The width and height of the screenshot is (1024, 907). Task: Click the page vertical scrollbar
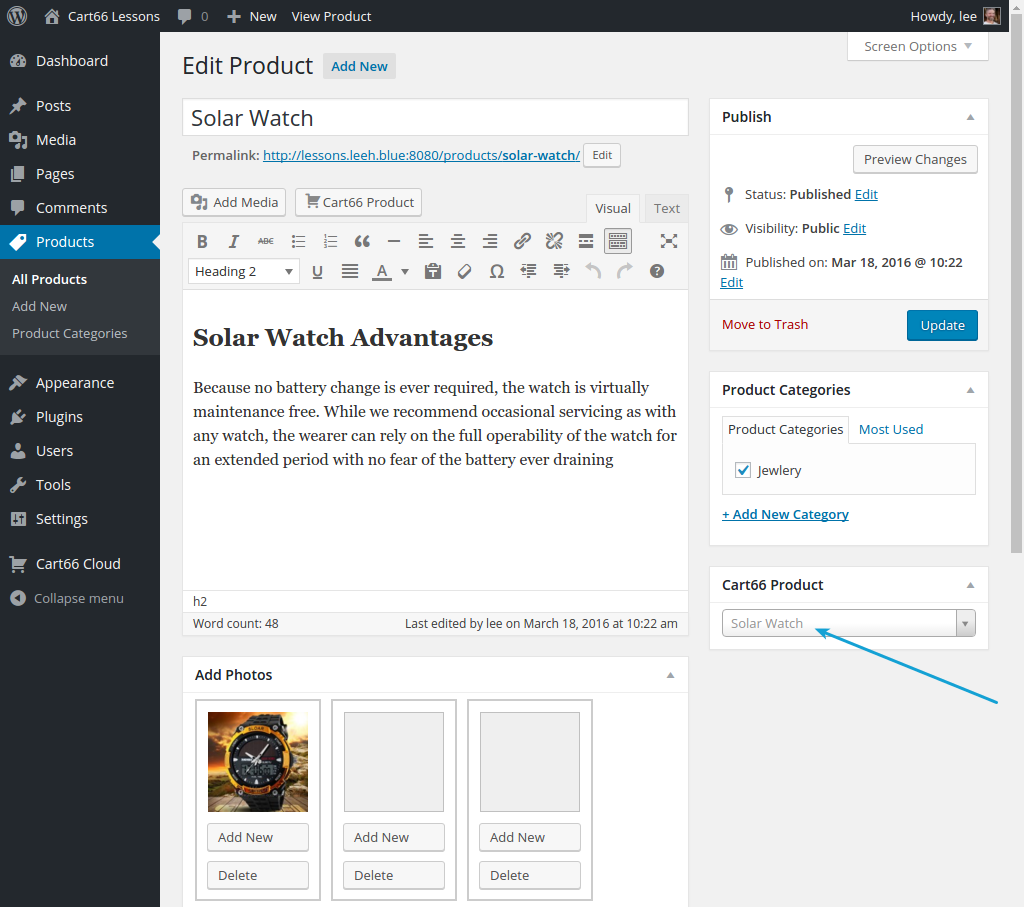click(1017, 283)
